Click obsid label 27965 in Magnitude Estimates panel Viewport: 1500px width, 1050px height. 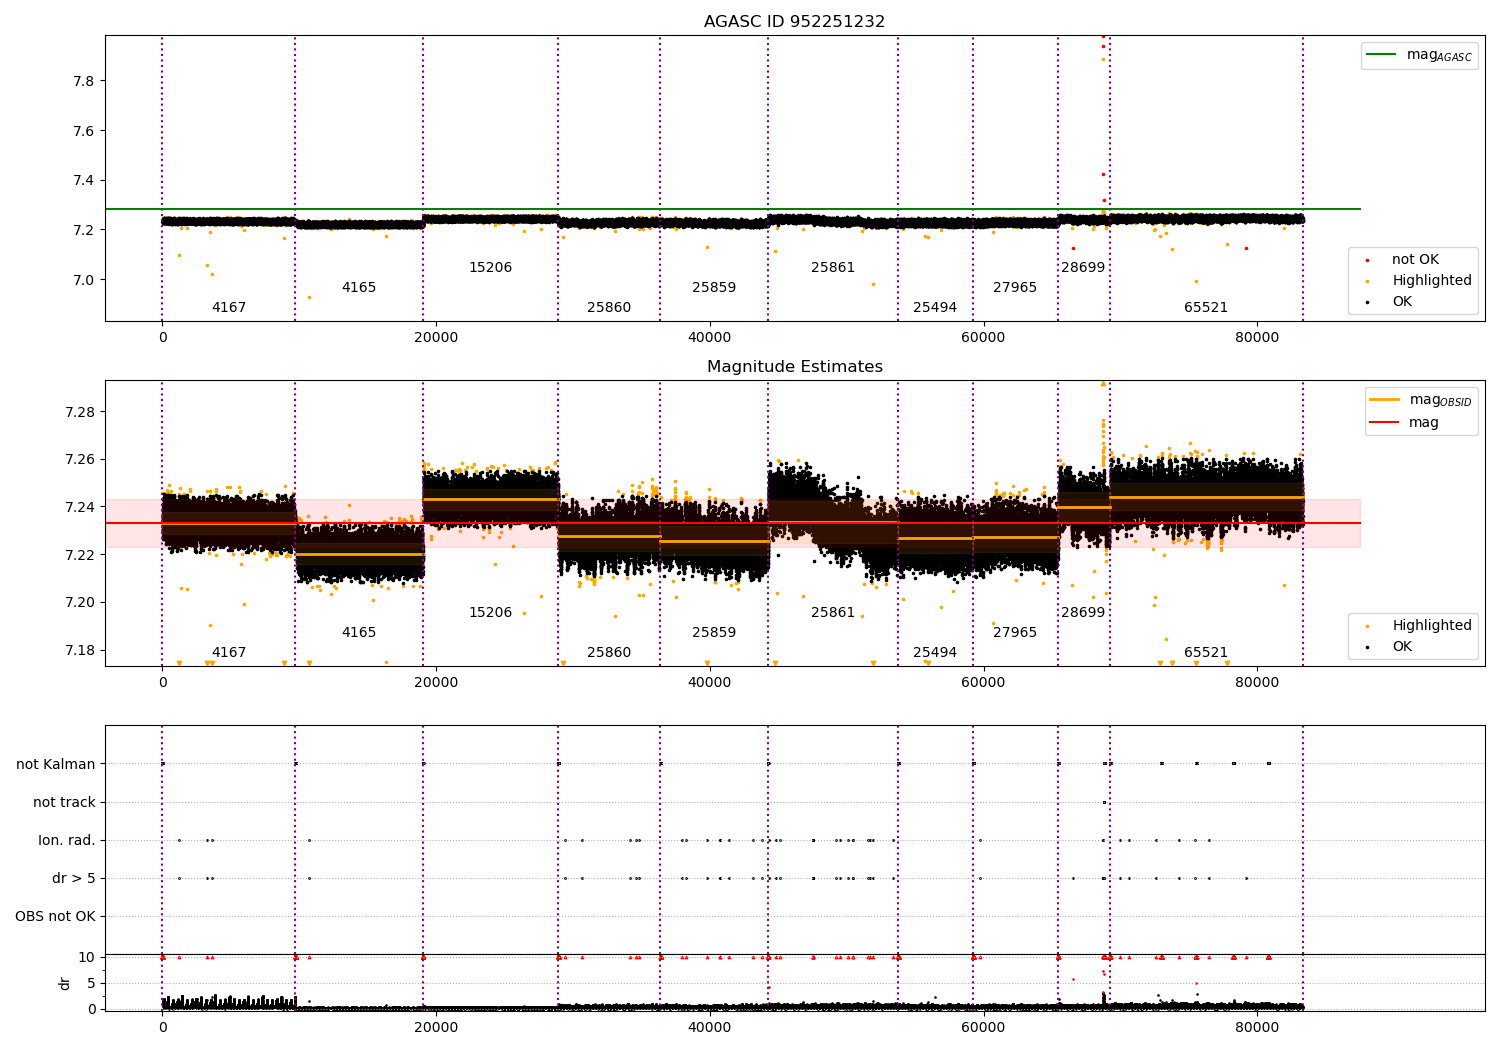[1015, 633]
